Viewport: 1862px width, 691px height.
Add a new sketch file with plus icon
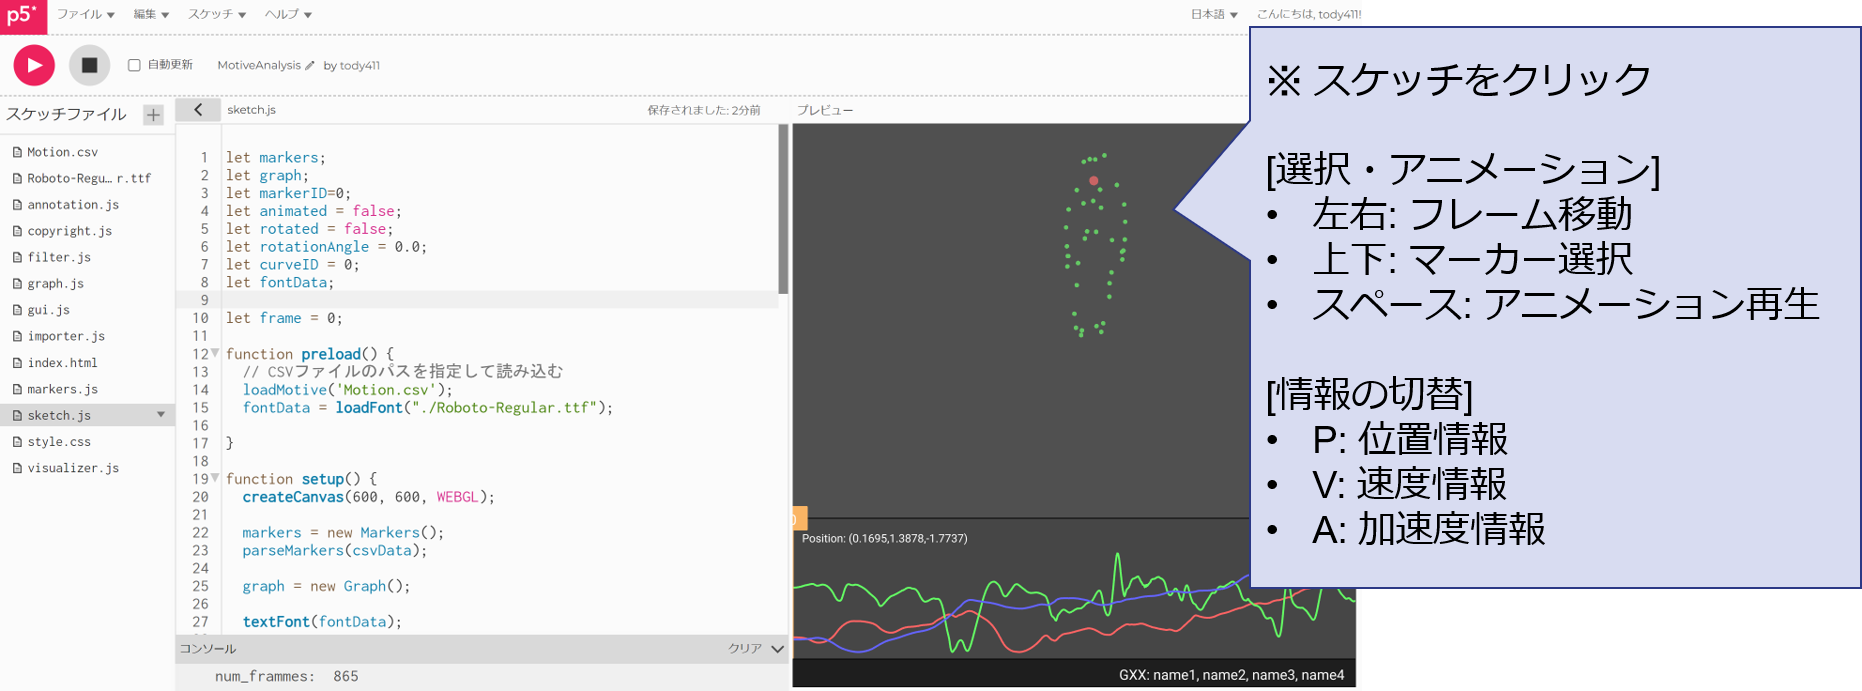tap(153, 115)
